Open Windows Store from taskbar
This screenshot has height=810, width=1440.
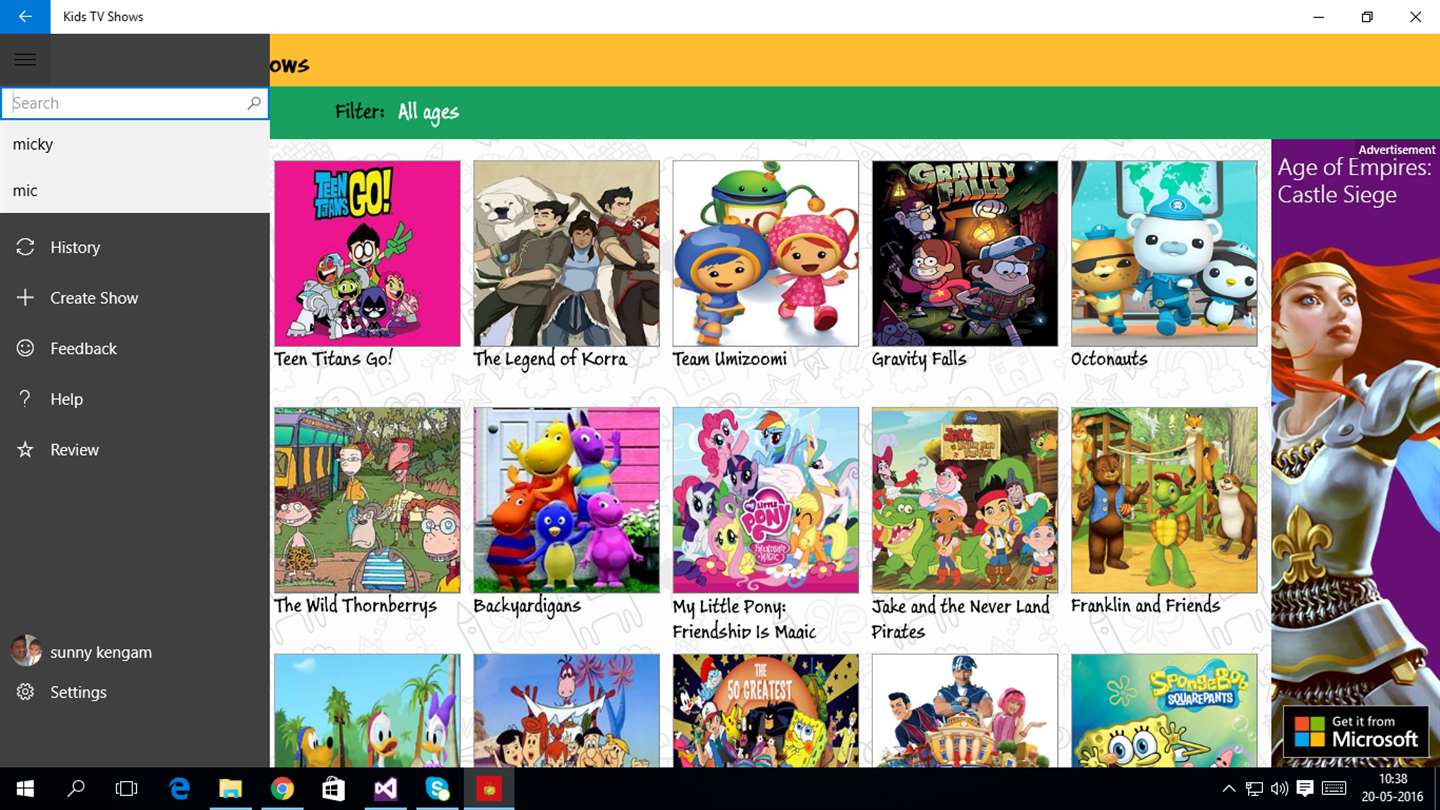[333, 789]
